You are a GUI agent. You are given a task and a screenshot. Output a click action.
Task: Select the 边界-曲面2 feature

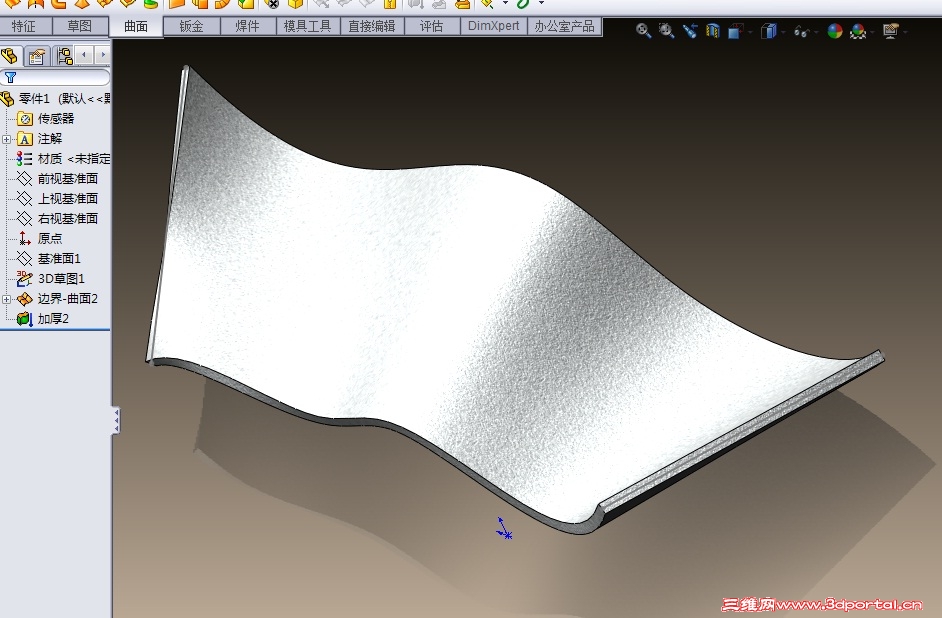pyautogui.click(x=57, y=298)
